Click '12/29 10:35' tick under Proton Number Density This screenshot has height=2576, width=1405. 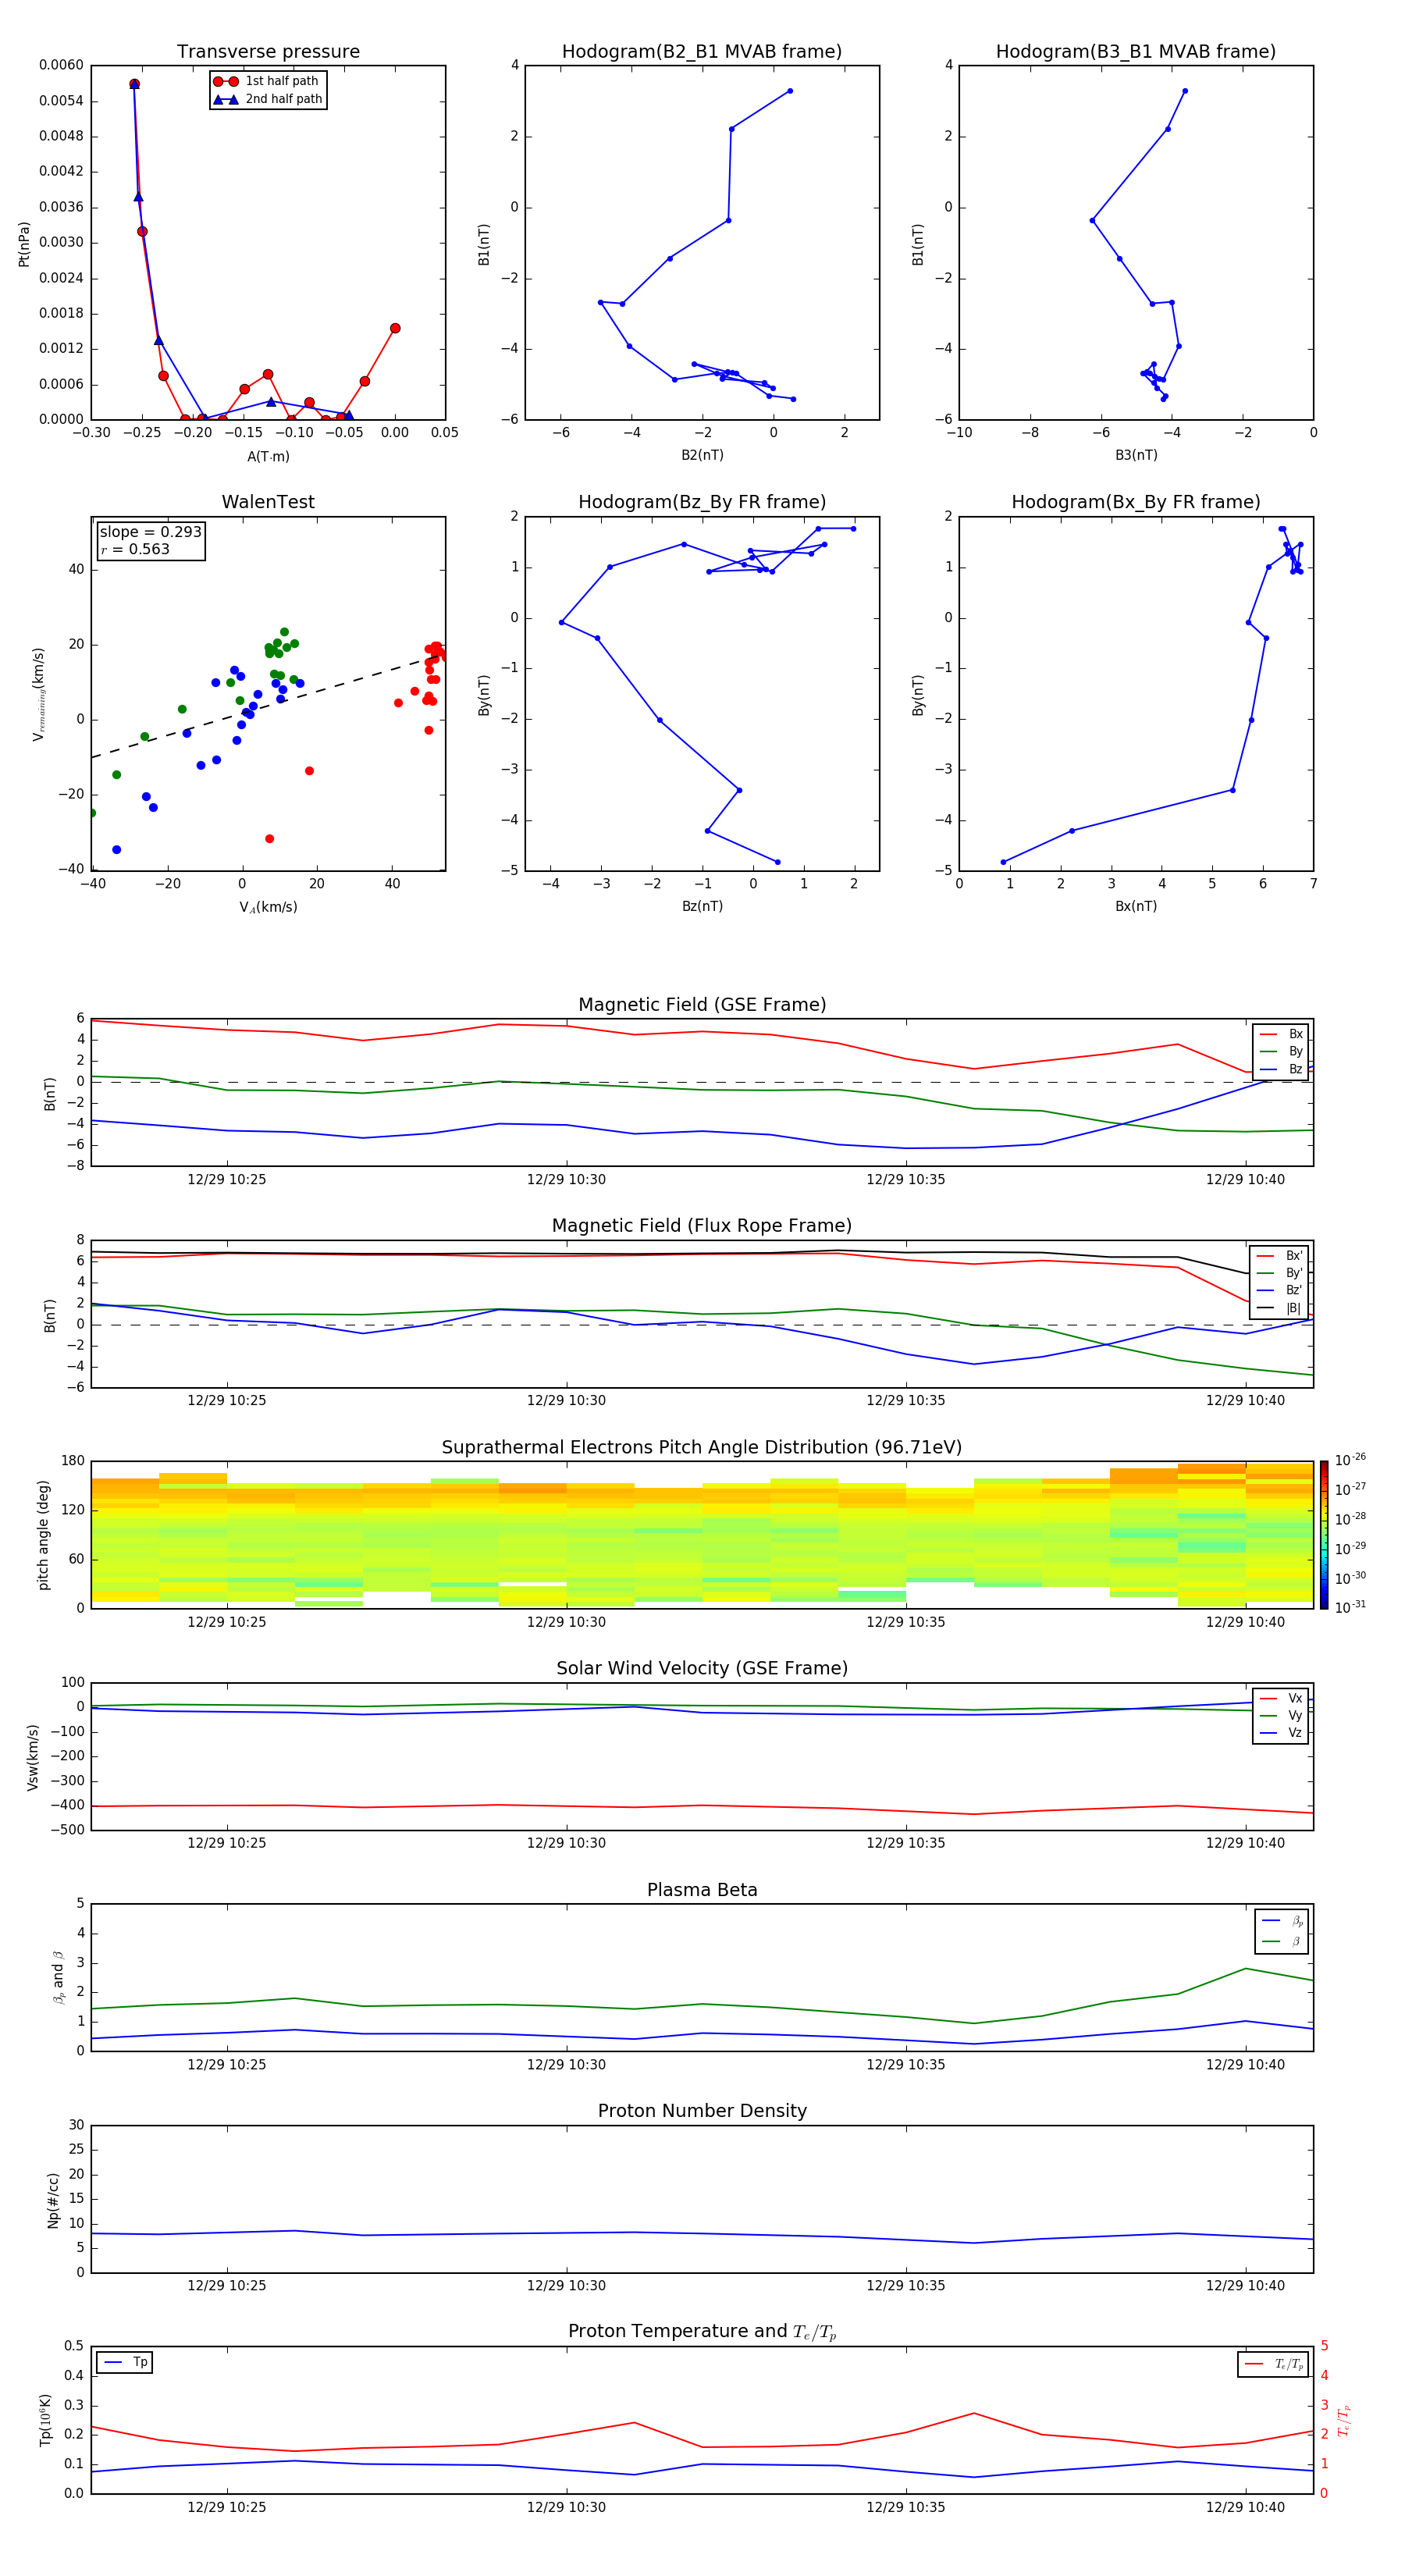point(906,2285)
